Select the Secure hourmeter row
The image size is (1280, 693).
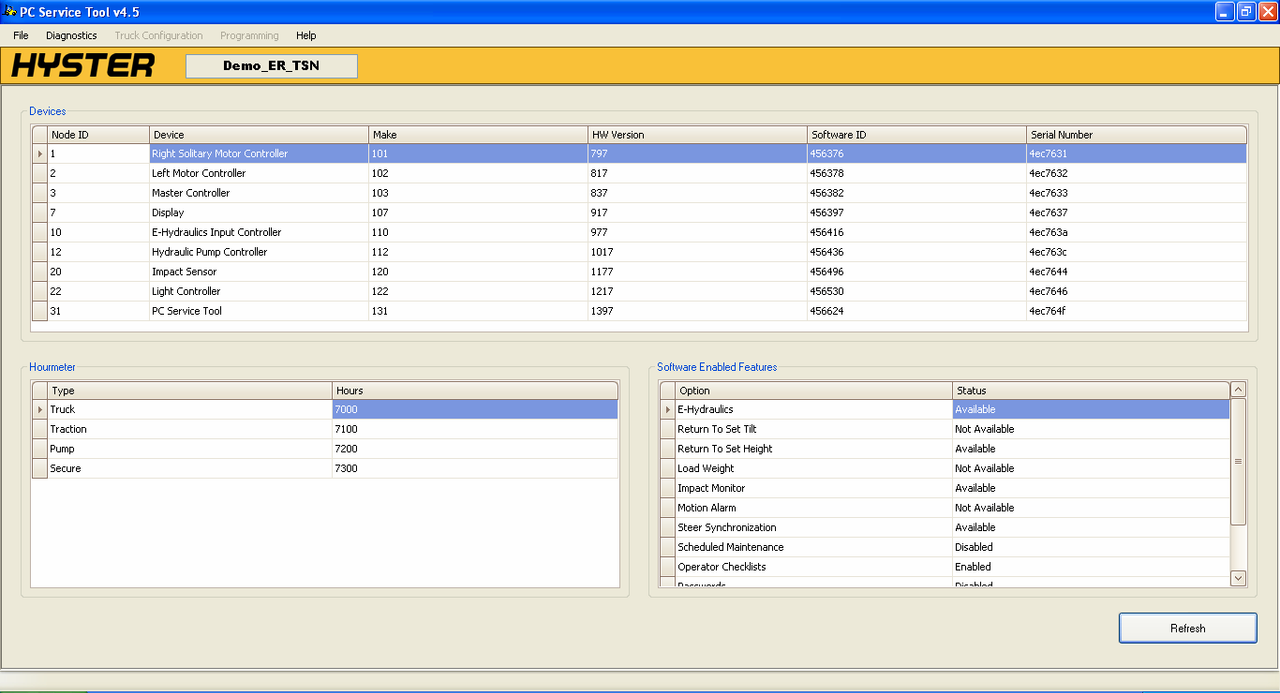(x=325, y=468)
